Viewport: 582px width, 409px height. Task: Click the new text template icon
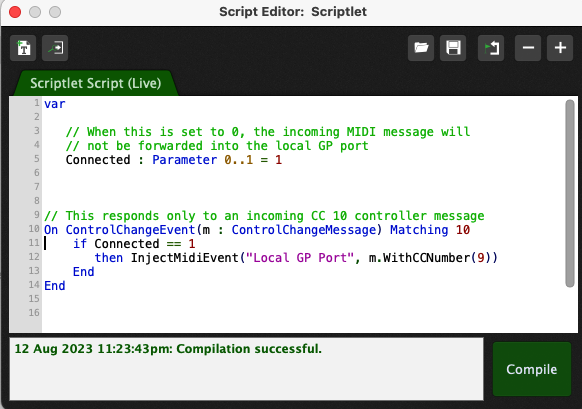coord(23,48)
